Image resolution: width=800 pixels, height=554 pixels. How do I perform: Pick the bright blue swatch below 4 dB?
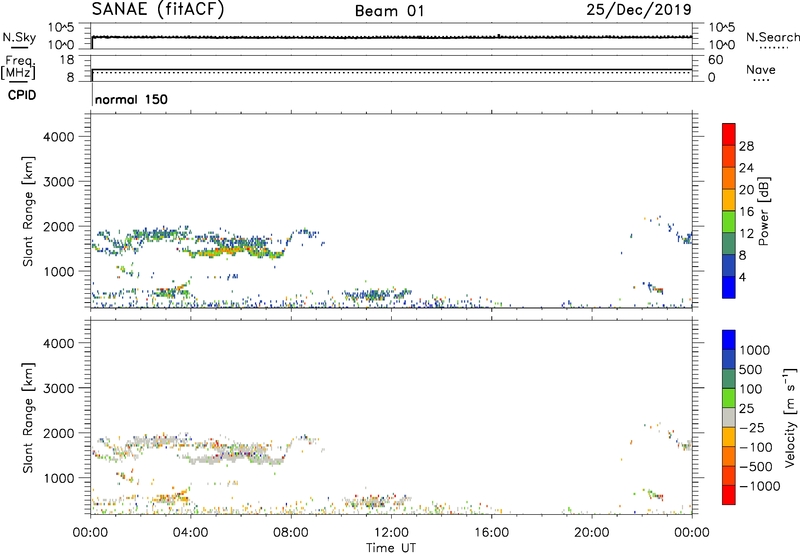coord(729,287)
